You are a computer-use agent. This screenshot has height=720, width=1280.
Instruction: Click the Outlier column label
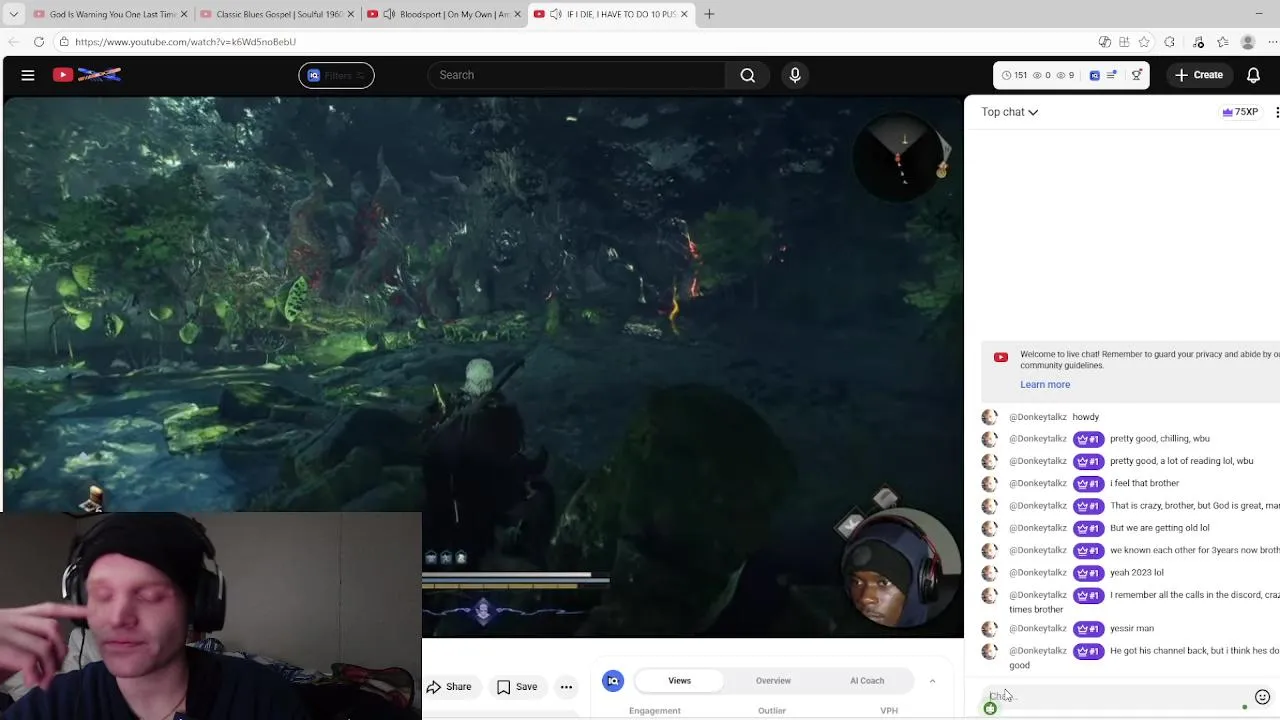click(x=772, y=711)
